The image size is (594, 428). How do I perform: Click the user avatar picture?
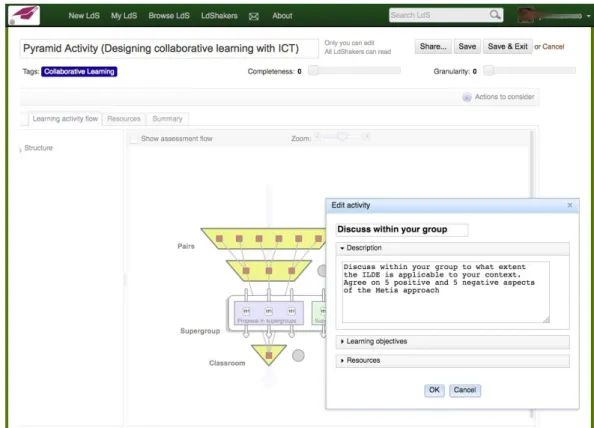tap(526, 16)
